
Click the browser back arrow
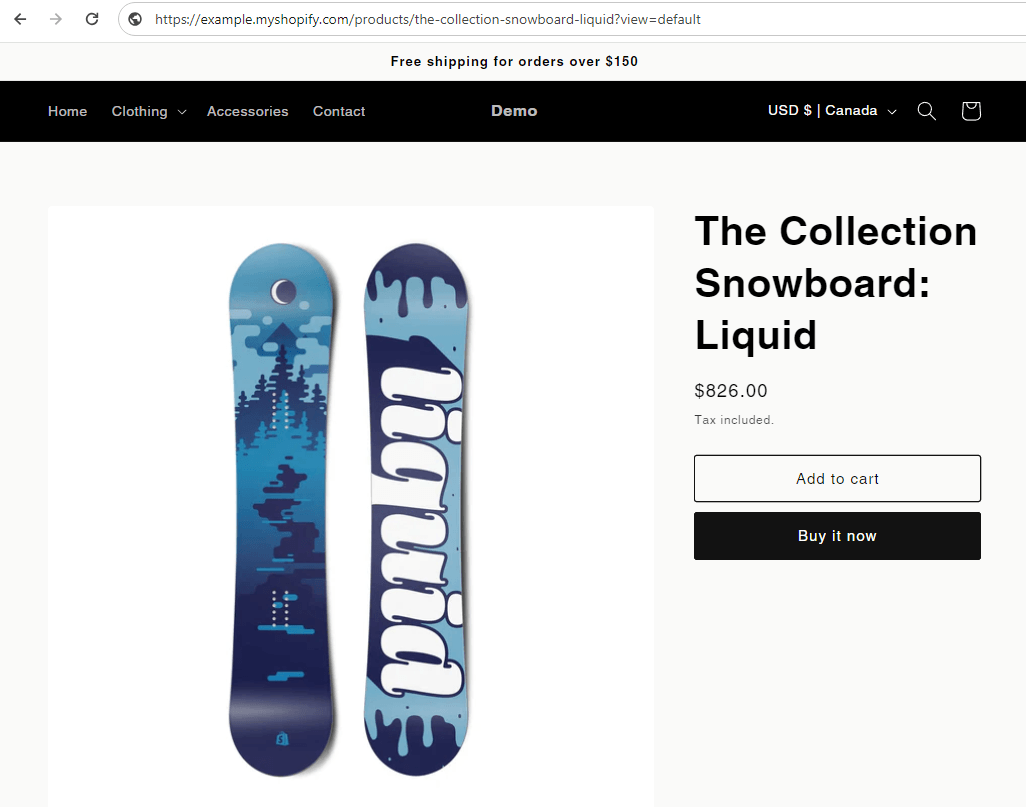point(20,19)
